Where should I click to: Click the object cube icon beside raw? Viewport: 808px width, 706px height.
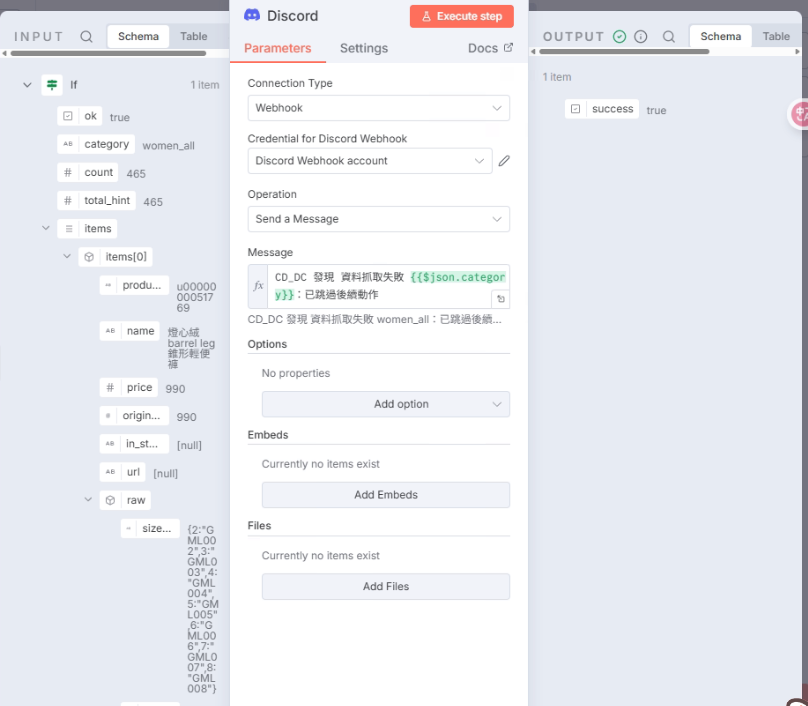pyautogui.click(x=110, y=500)
